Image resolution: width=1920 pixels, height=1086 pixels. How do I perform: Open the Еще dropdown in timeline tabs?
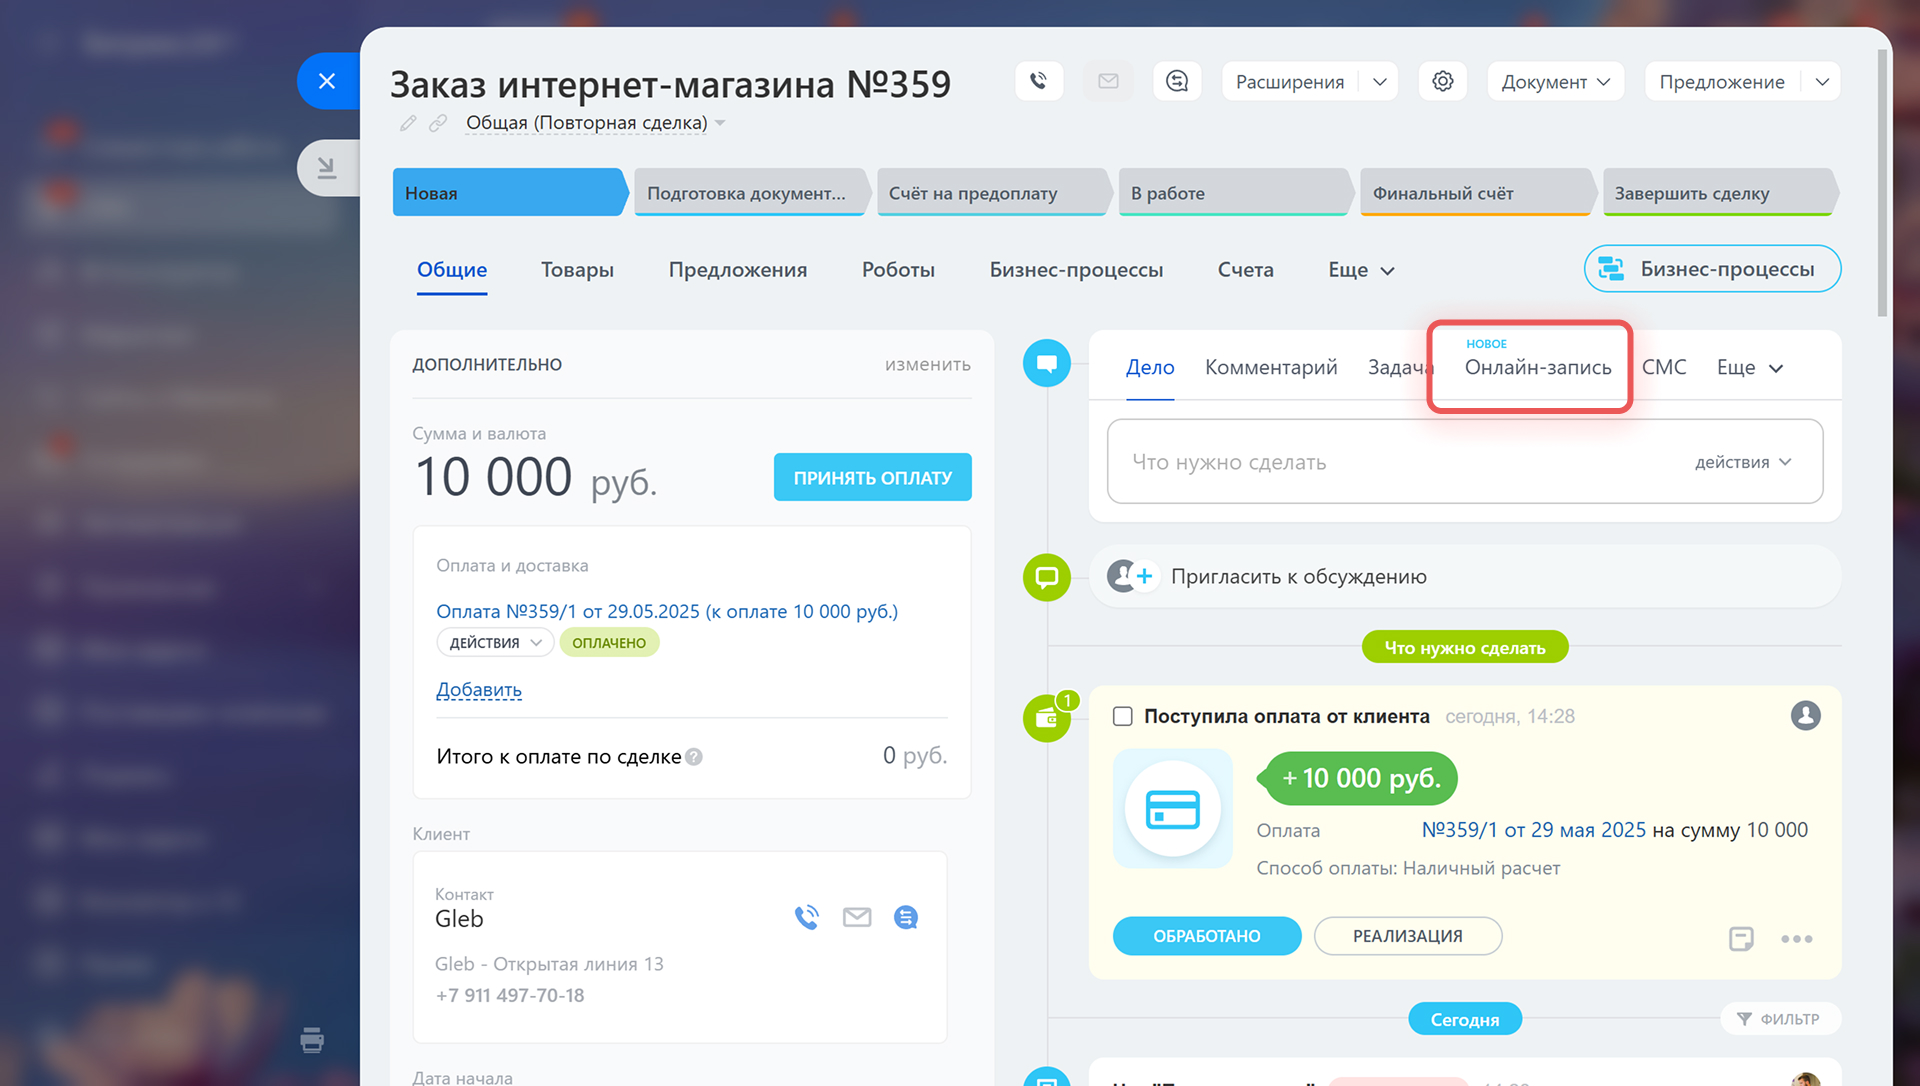1749,368
